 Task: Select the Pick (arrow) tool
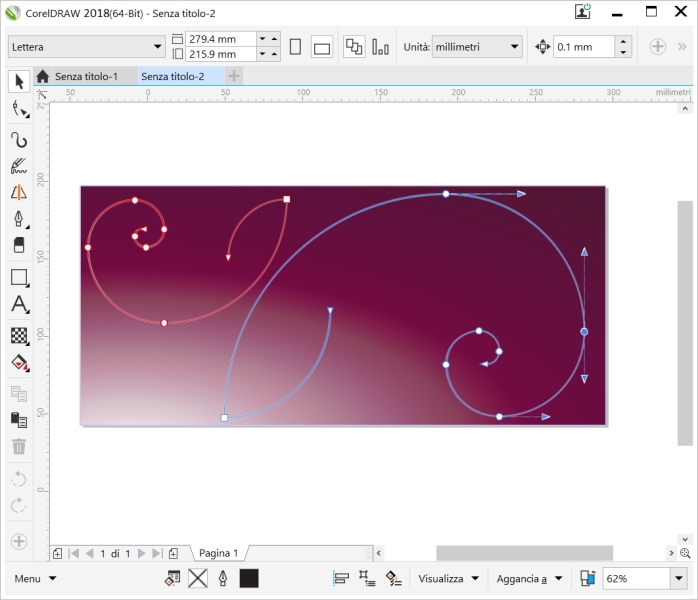pyautogui.click(x=19, y=82)
